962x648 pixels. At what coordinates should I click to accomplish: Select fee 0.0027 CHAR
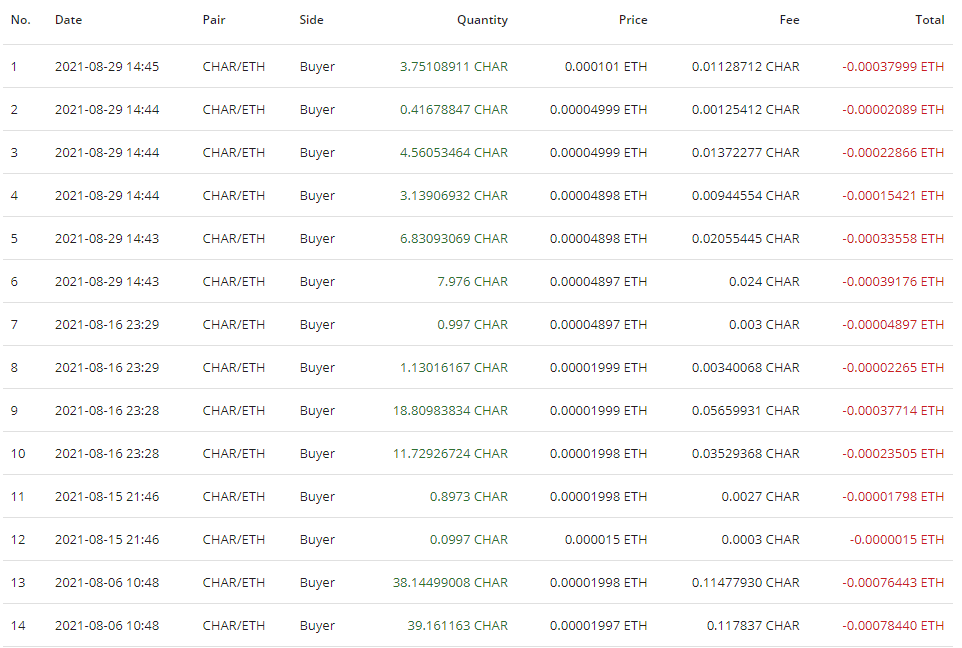pyautogui.click(x=761, y=496)
